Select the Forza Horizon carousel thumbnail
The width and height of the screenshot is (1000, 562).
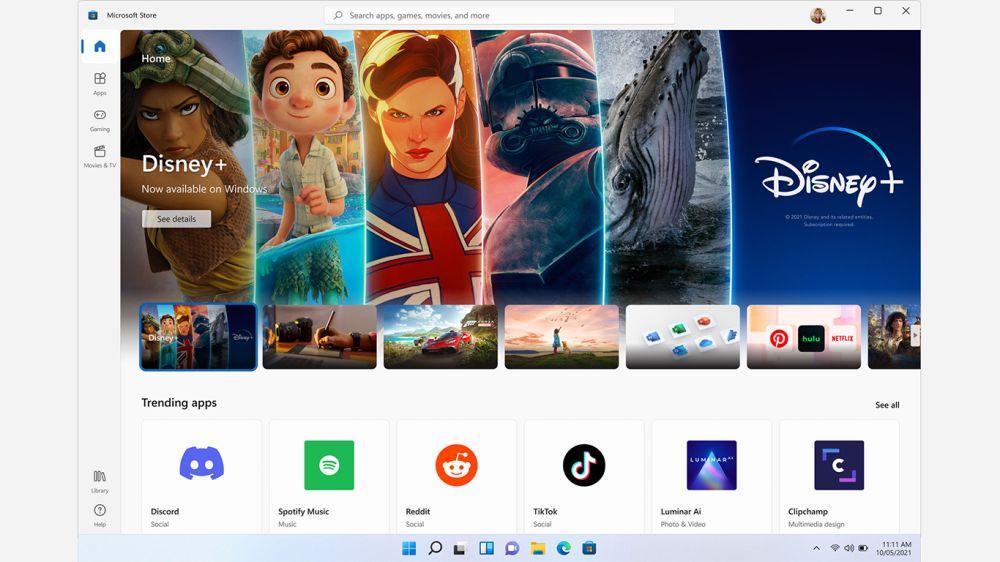[x=441, y=337]
